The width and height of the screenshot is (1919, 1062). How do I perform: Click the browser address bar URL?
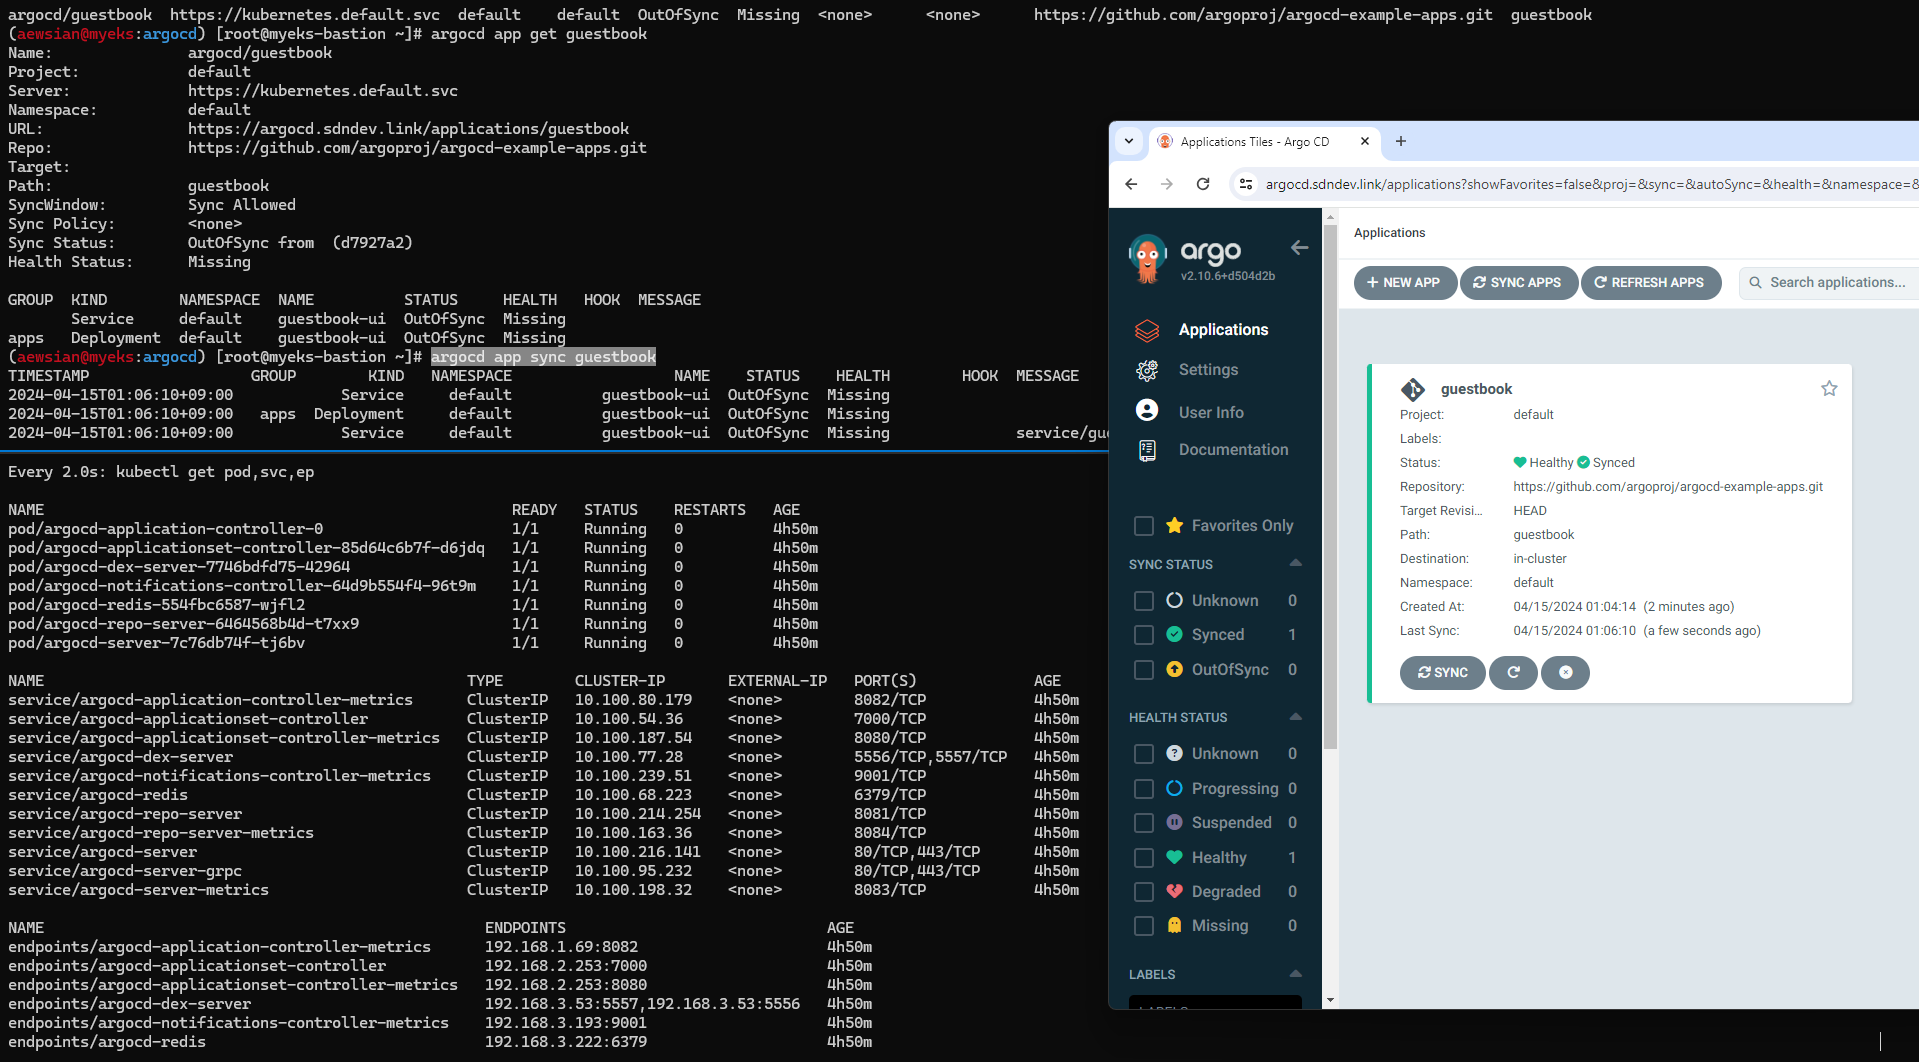[x=1590, y=184]
